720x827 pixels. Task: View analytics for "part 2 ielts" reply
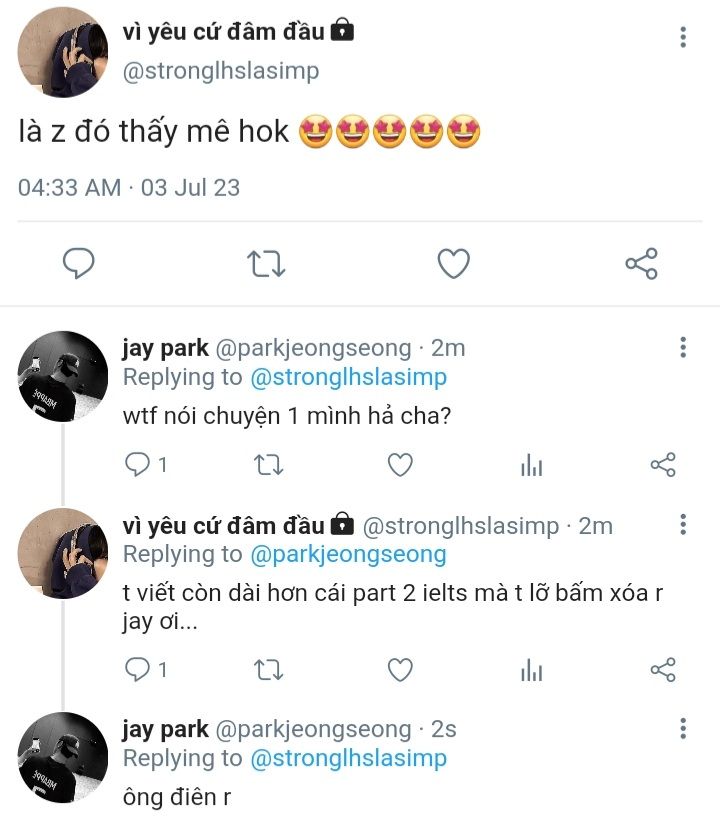(532, 670)
